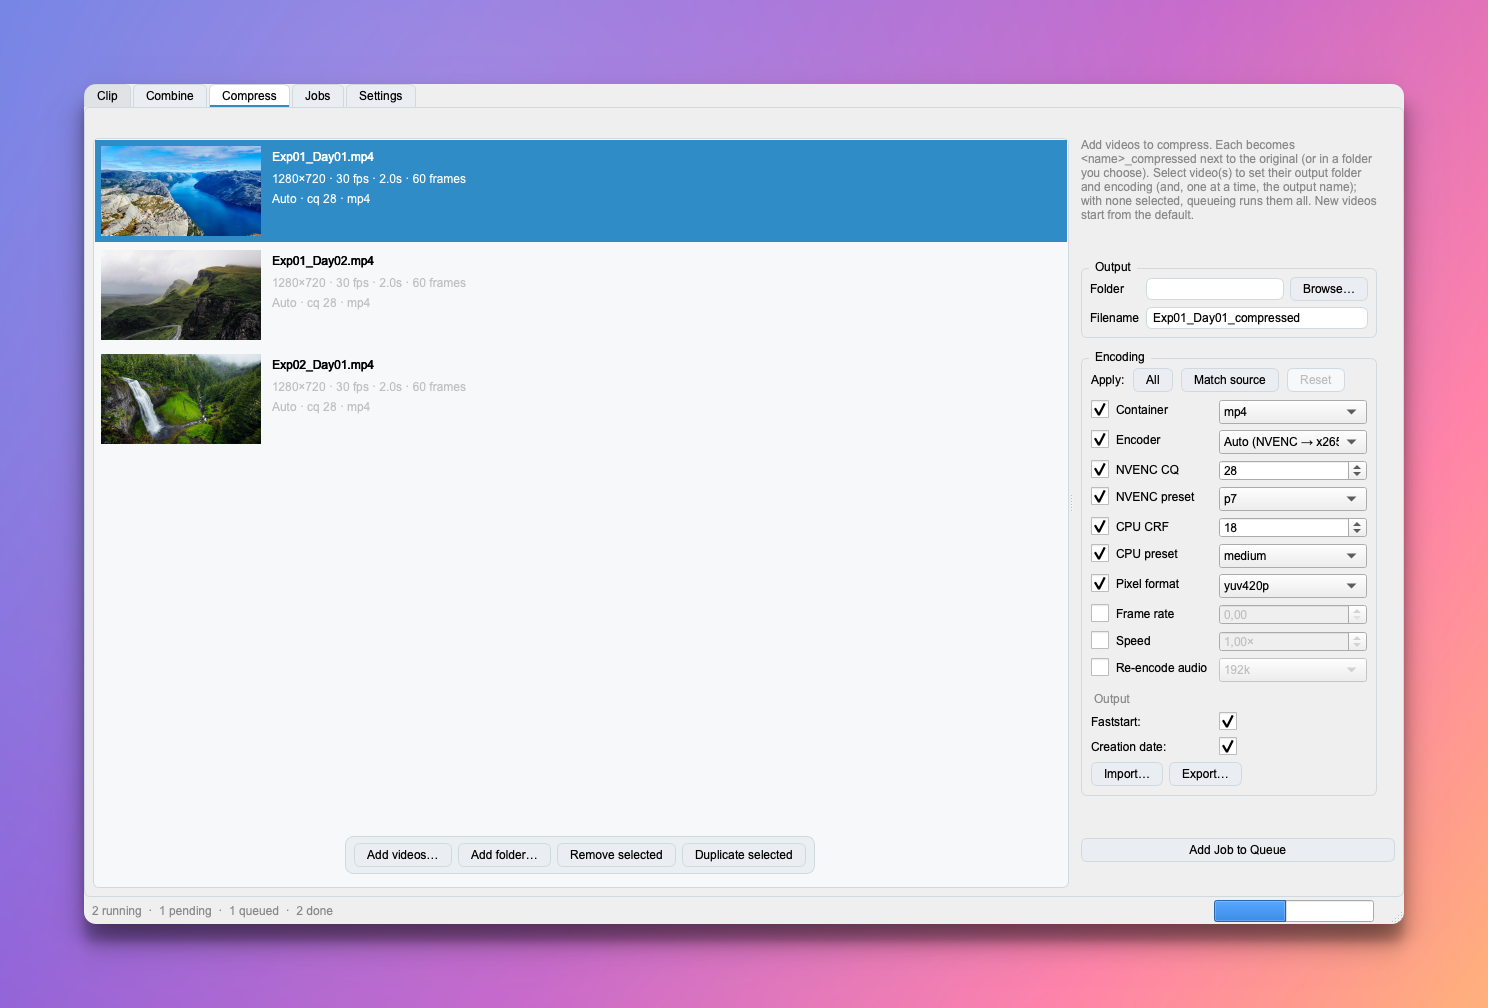Viewport: 1488px width, 1008px height.
Task: Import encoding settings
Action: (x=1126, y=774)
